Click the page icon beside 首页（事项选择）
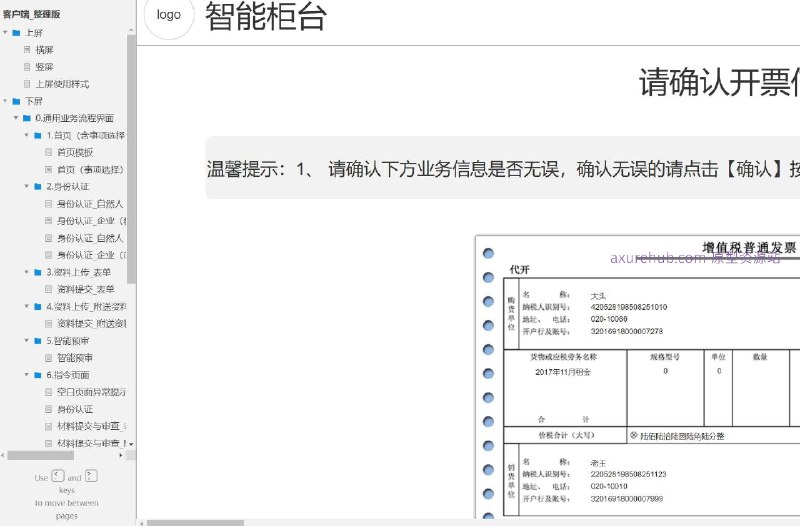800x526 pixels. pyautogui.click(x=48, y=169)
